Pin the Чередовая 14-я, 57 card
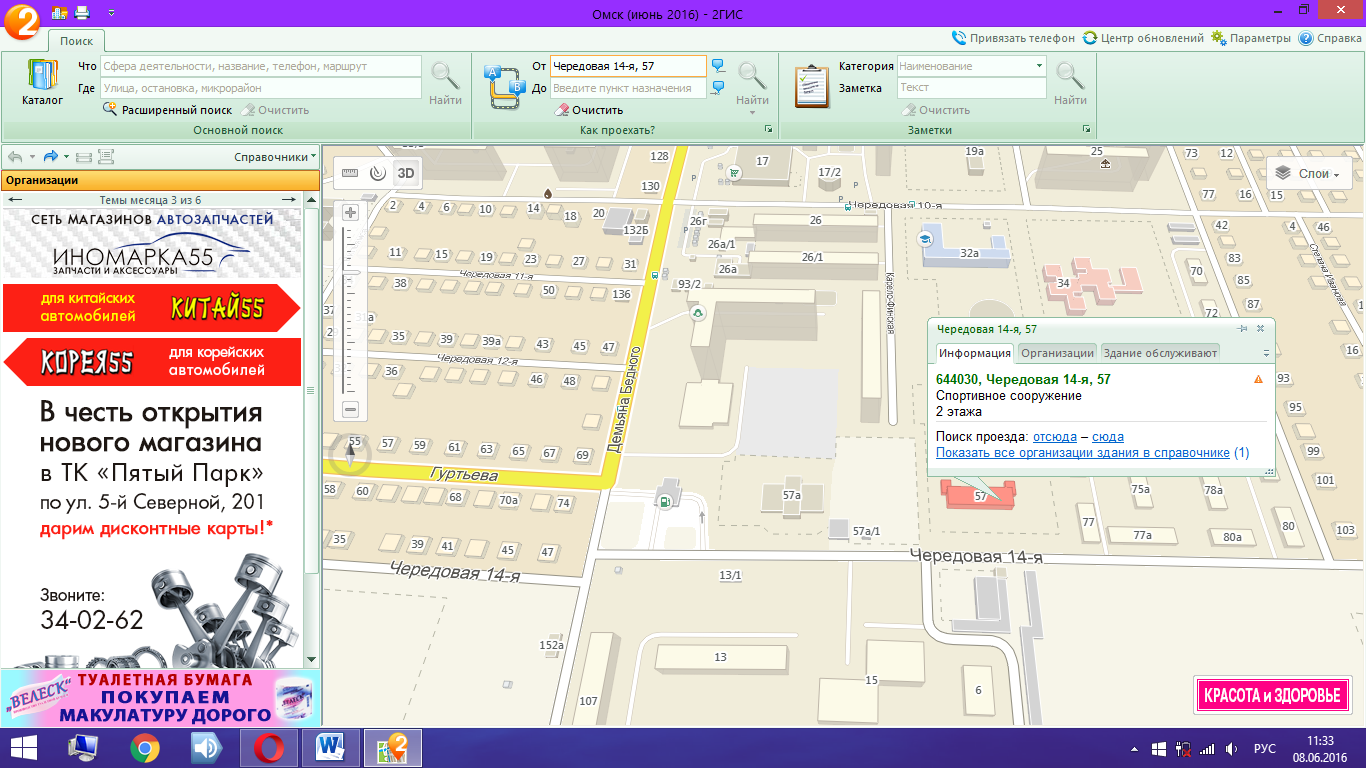Screen dimensions: 1366x768 [x=1243, y=328]
